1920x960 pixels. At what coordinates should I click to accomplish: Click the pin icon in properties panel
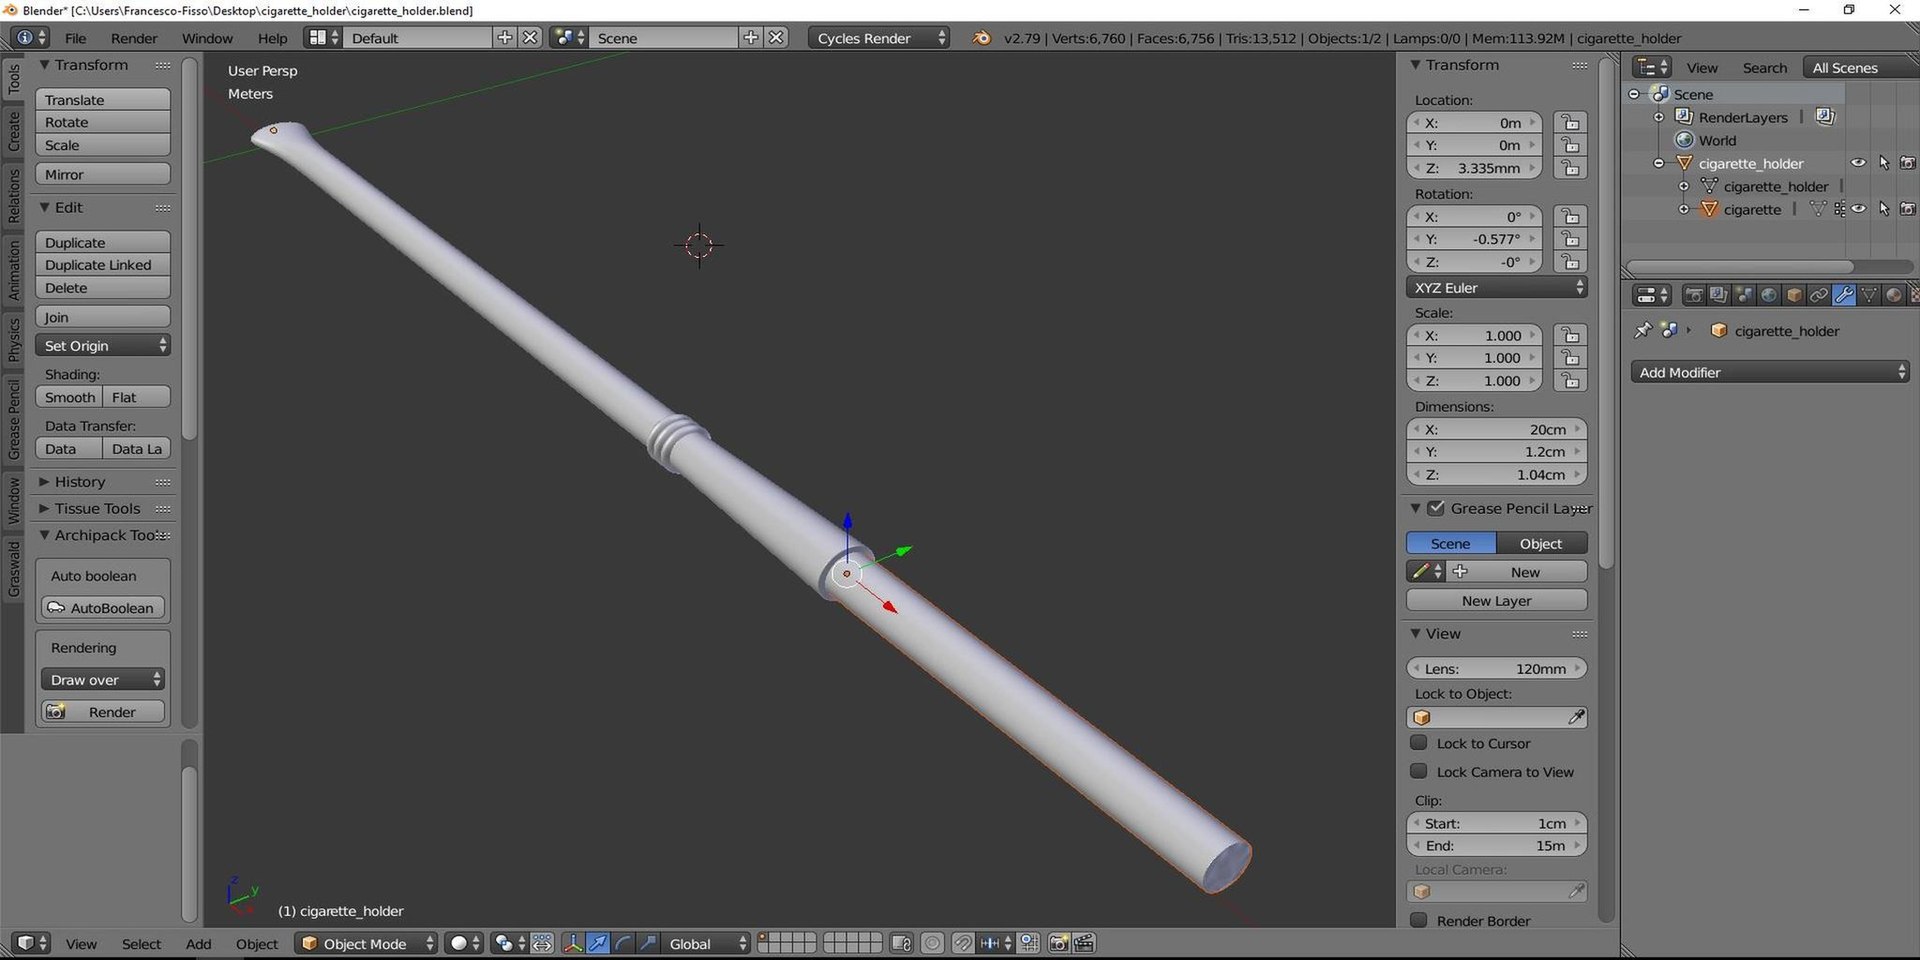point(1642,330)
